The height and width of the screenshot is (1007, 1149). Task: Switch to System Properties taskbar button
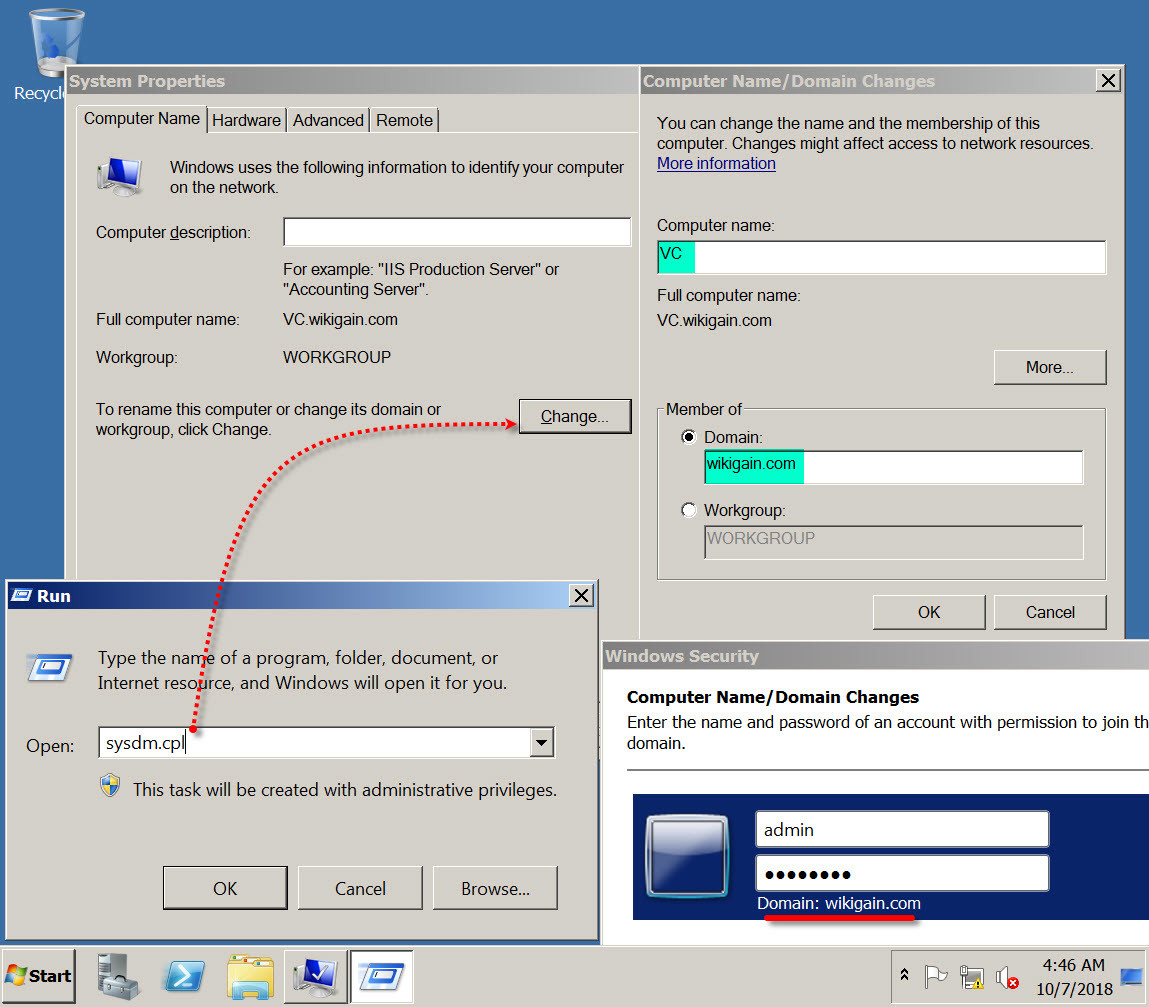coord(316,976)
